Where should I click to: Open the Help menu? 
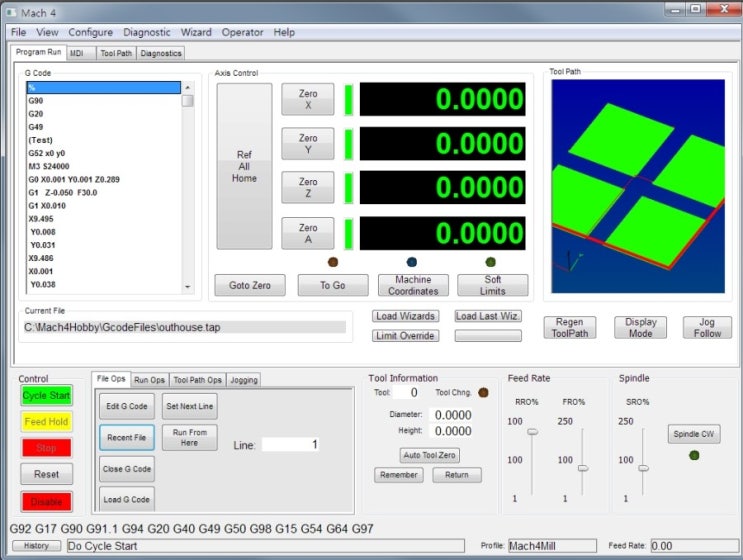pos(284,32)
